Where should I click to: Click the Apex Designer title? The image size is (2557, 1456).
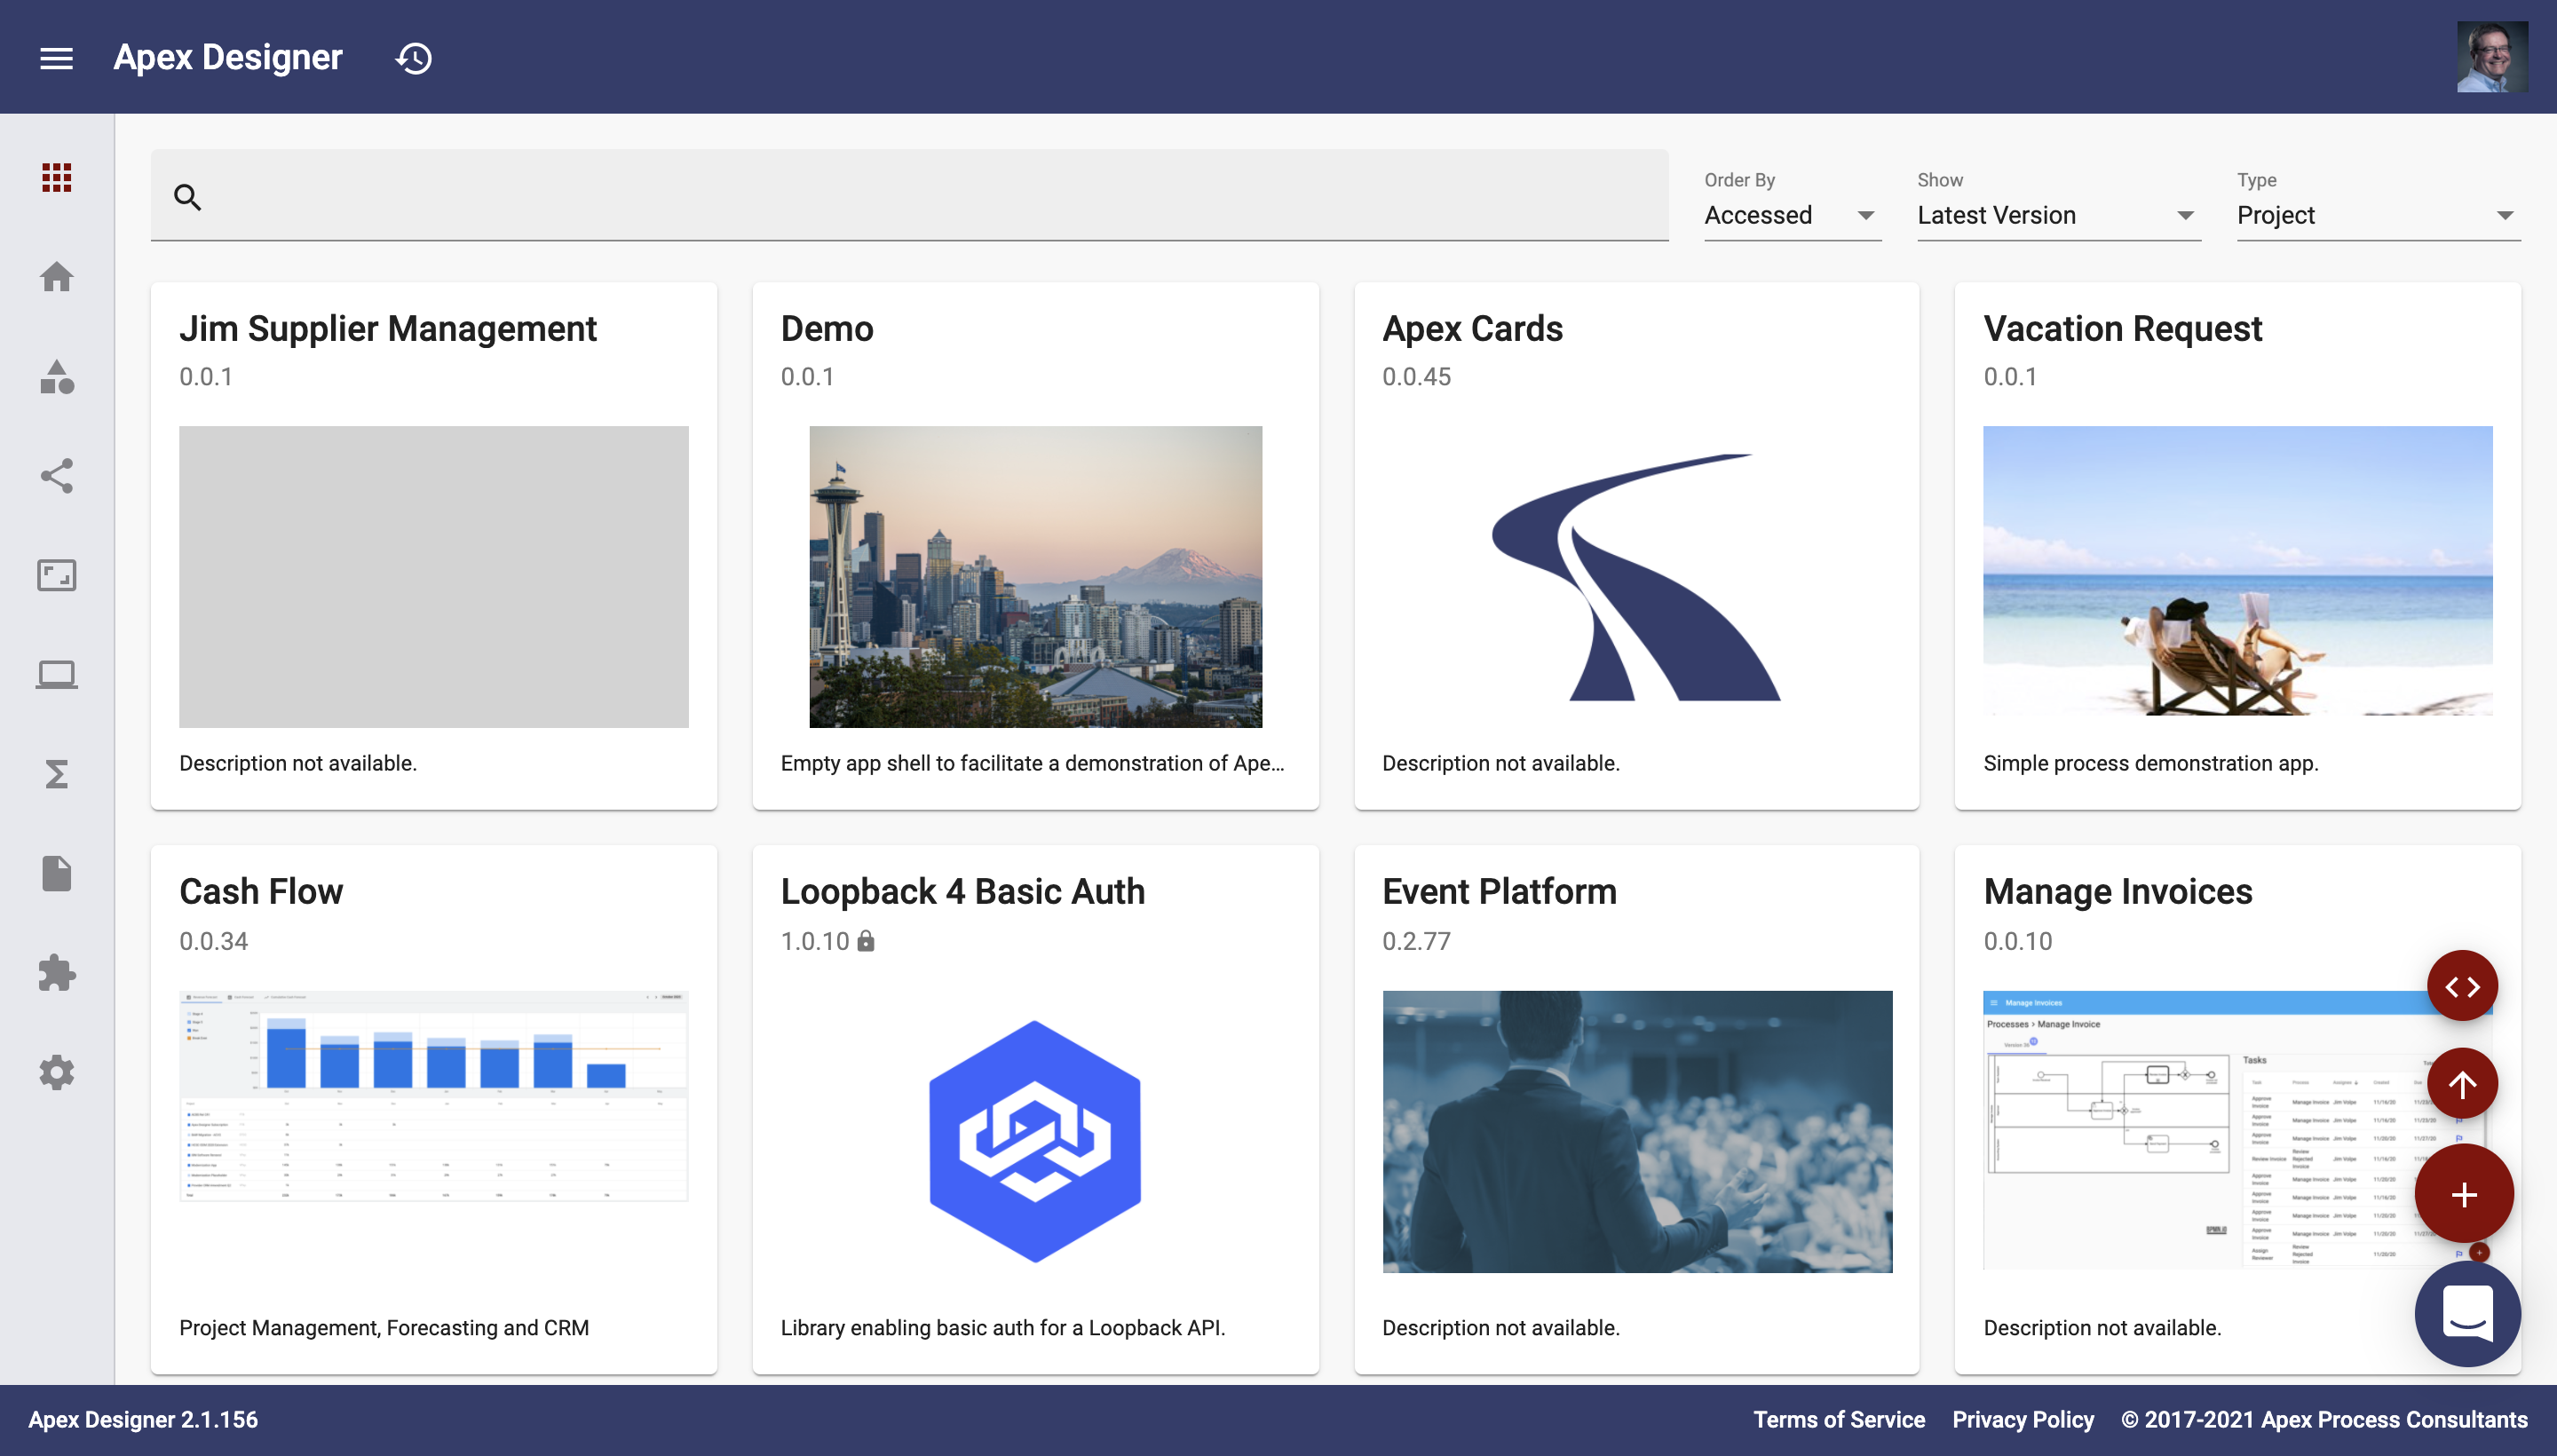tap(228, 57)
